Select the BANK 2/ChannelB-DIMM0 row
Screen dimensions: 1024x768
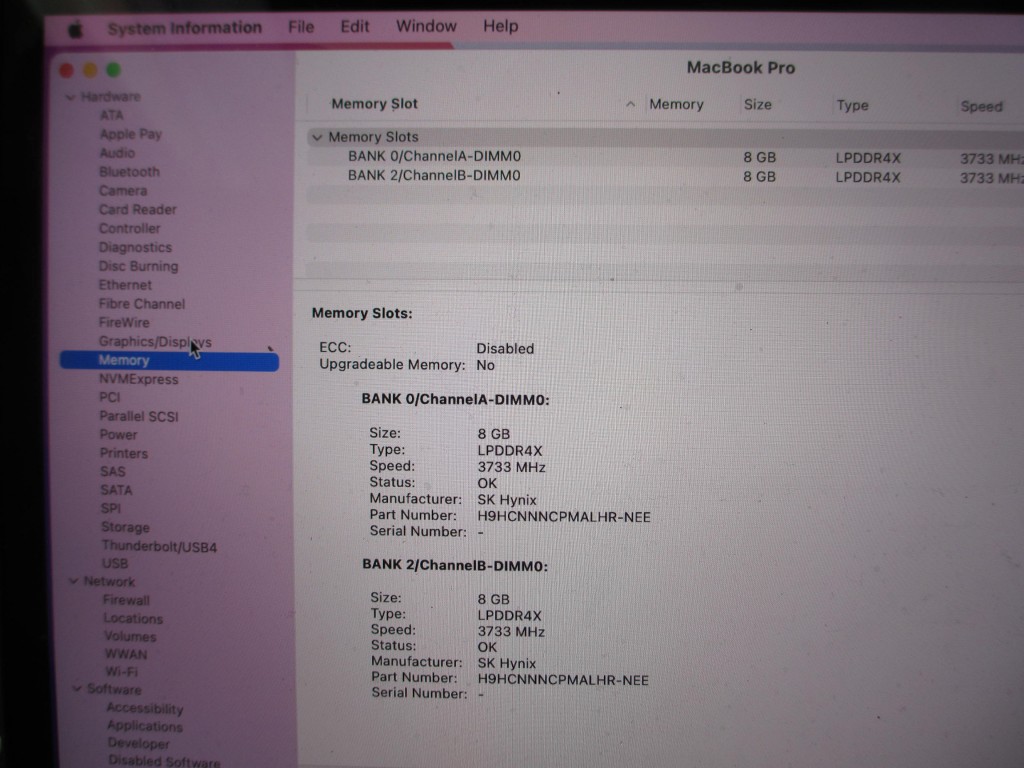click(665, 176)
